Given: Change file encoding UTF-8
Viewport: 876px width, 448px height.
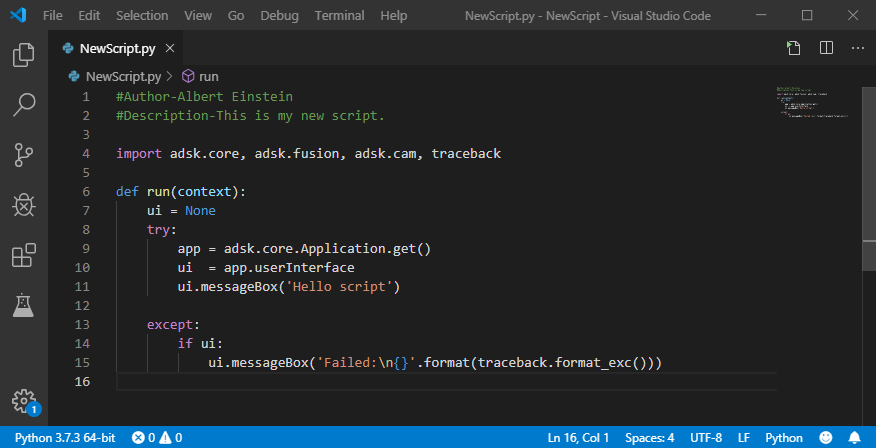Looking at the screenshot, I should click(706, 438).
